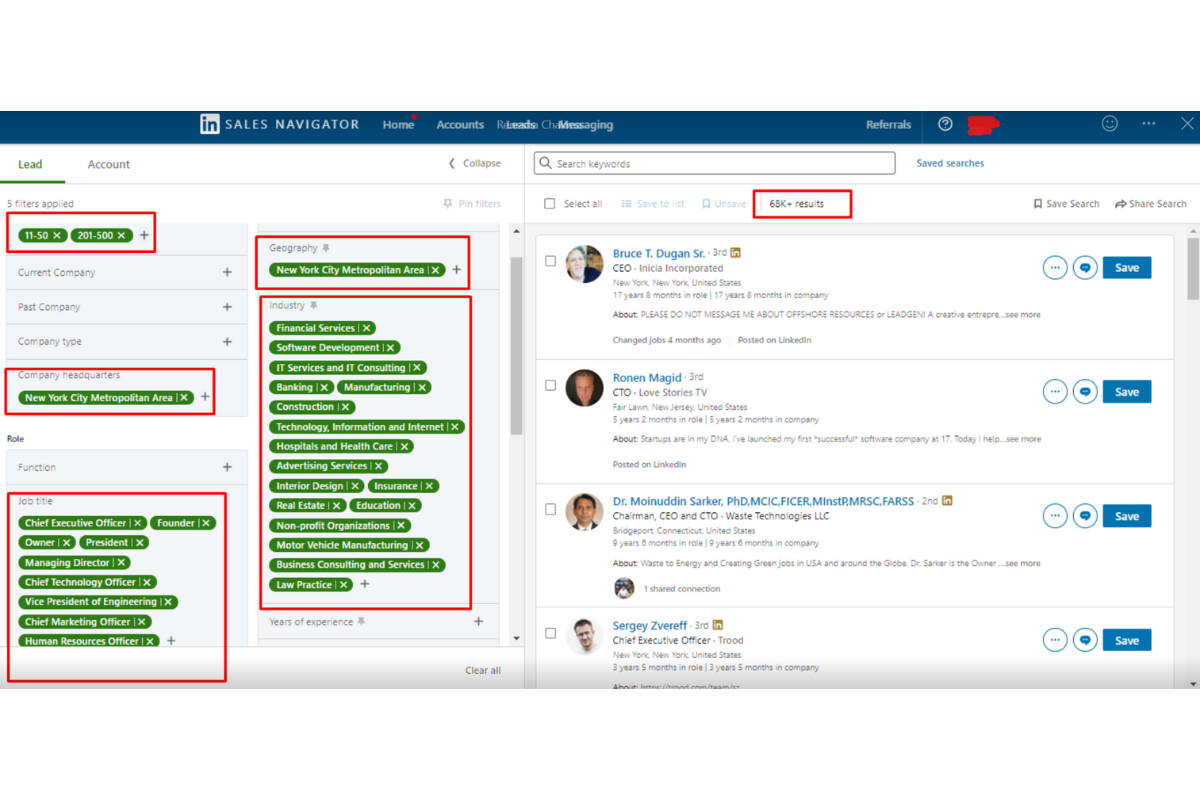Save Bruce T. Dugan Sr. as lead
This screenshot has height=800, width=1200.
pyautogui.click(x=1127, y=268)
